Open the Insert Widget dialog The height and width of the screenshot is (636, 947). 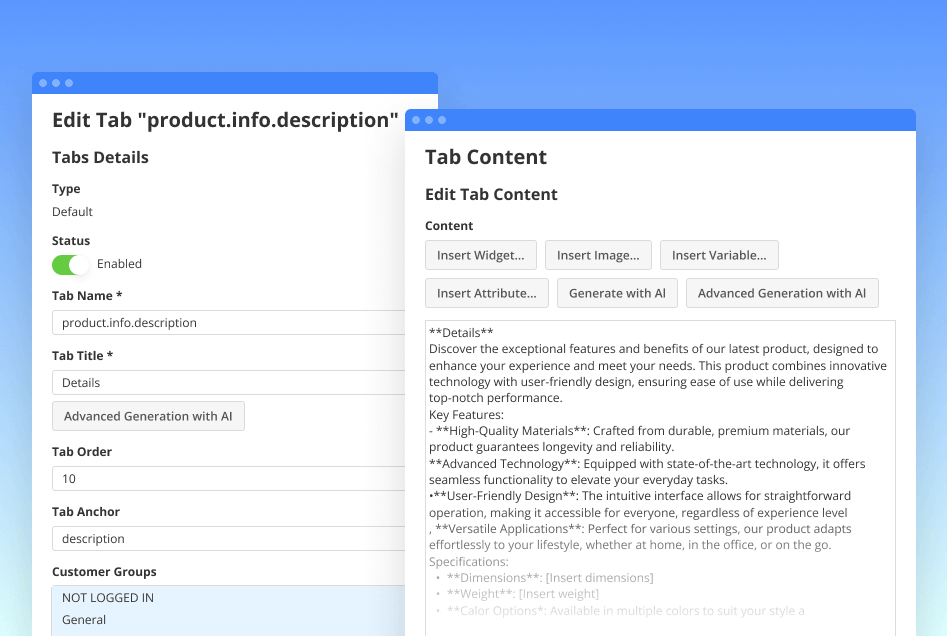480,255
